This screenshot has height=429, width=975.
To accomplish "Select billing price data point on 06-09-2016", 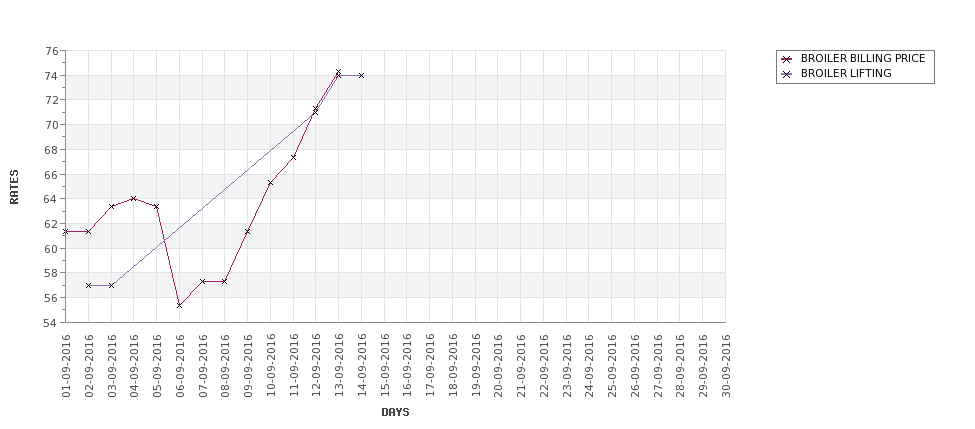I will coord(179,305).
